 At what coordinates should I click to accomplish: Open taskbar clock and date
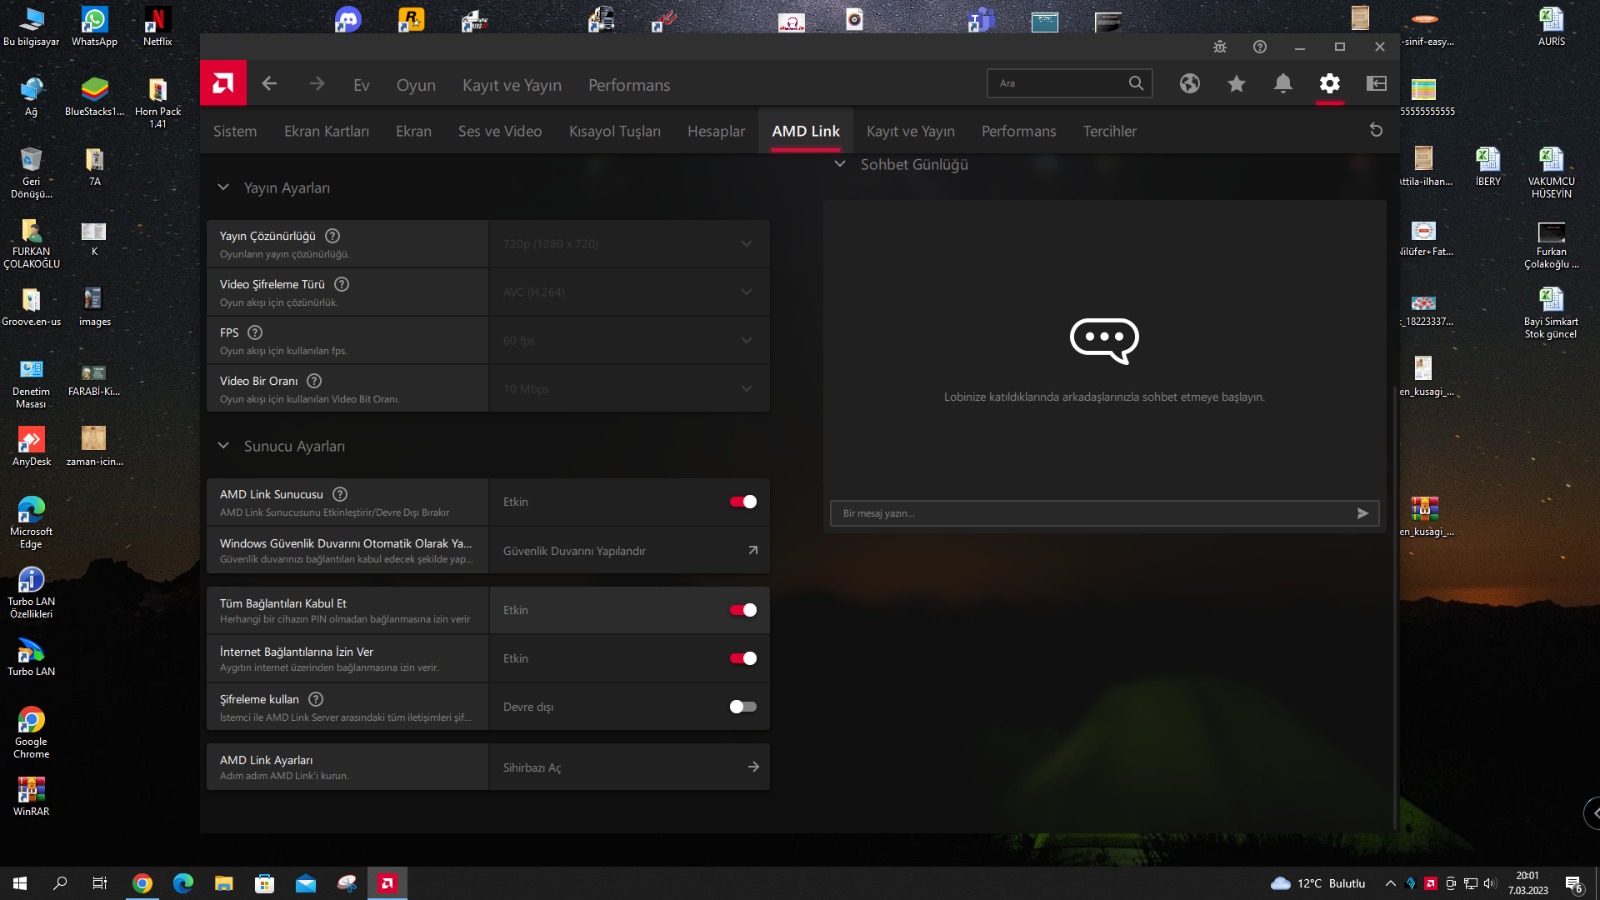1527,883
